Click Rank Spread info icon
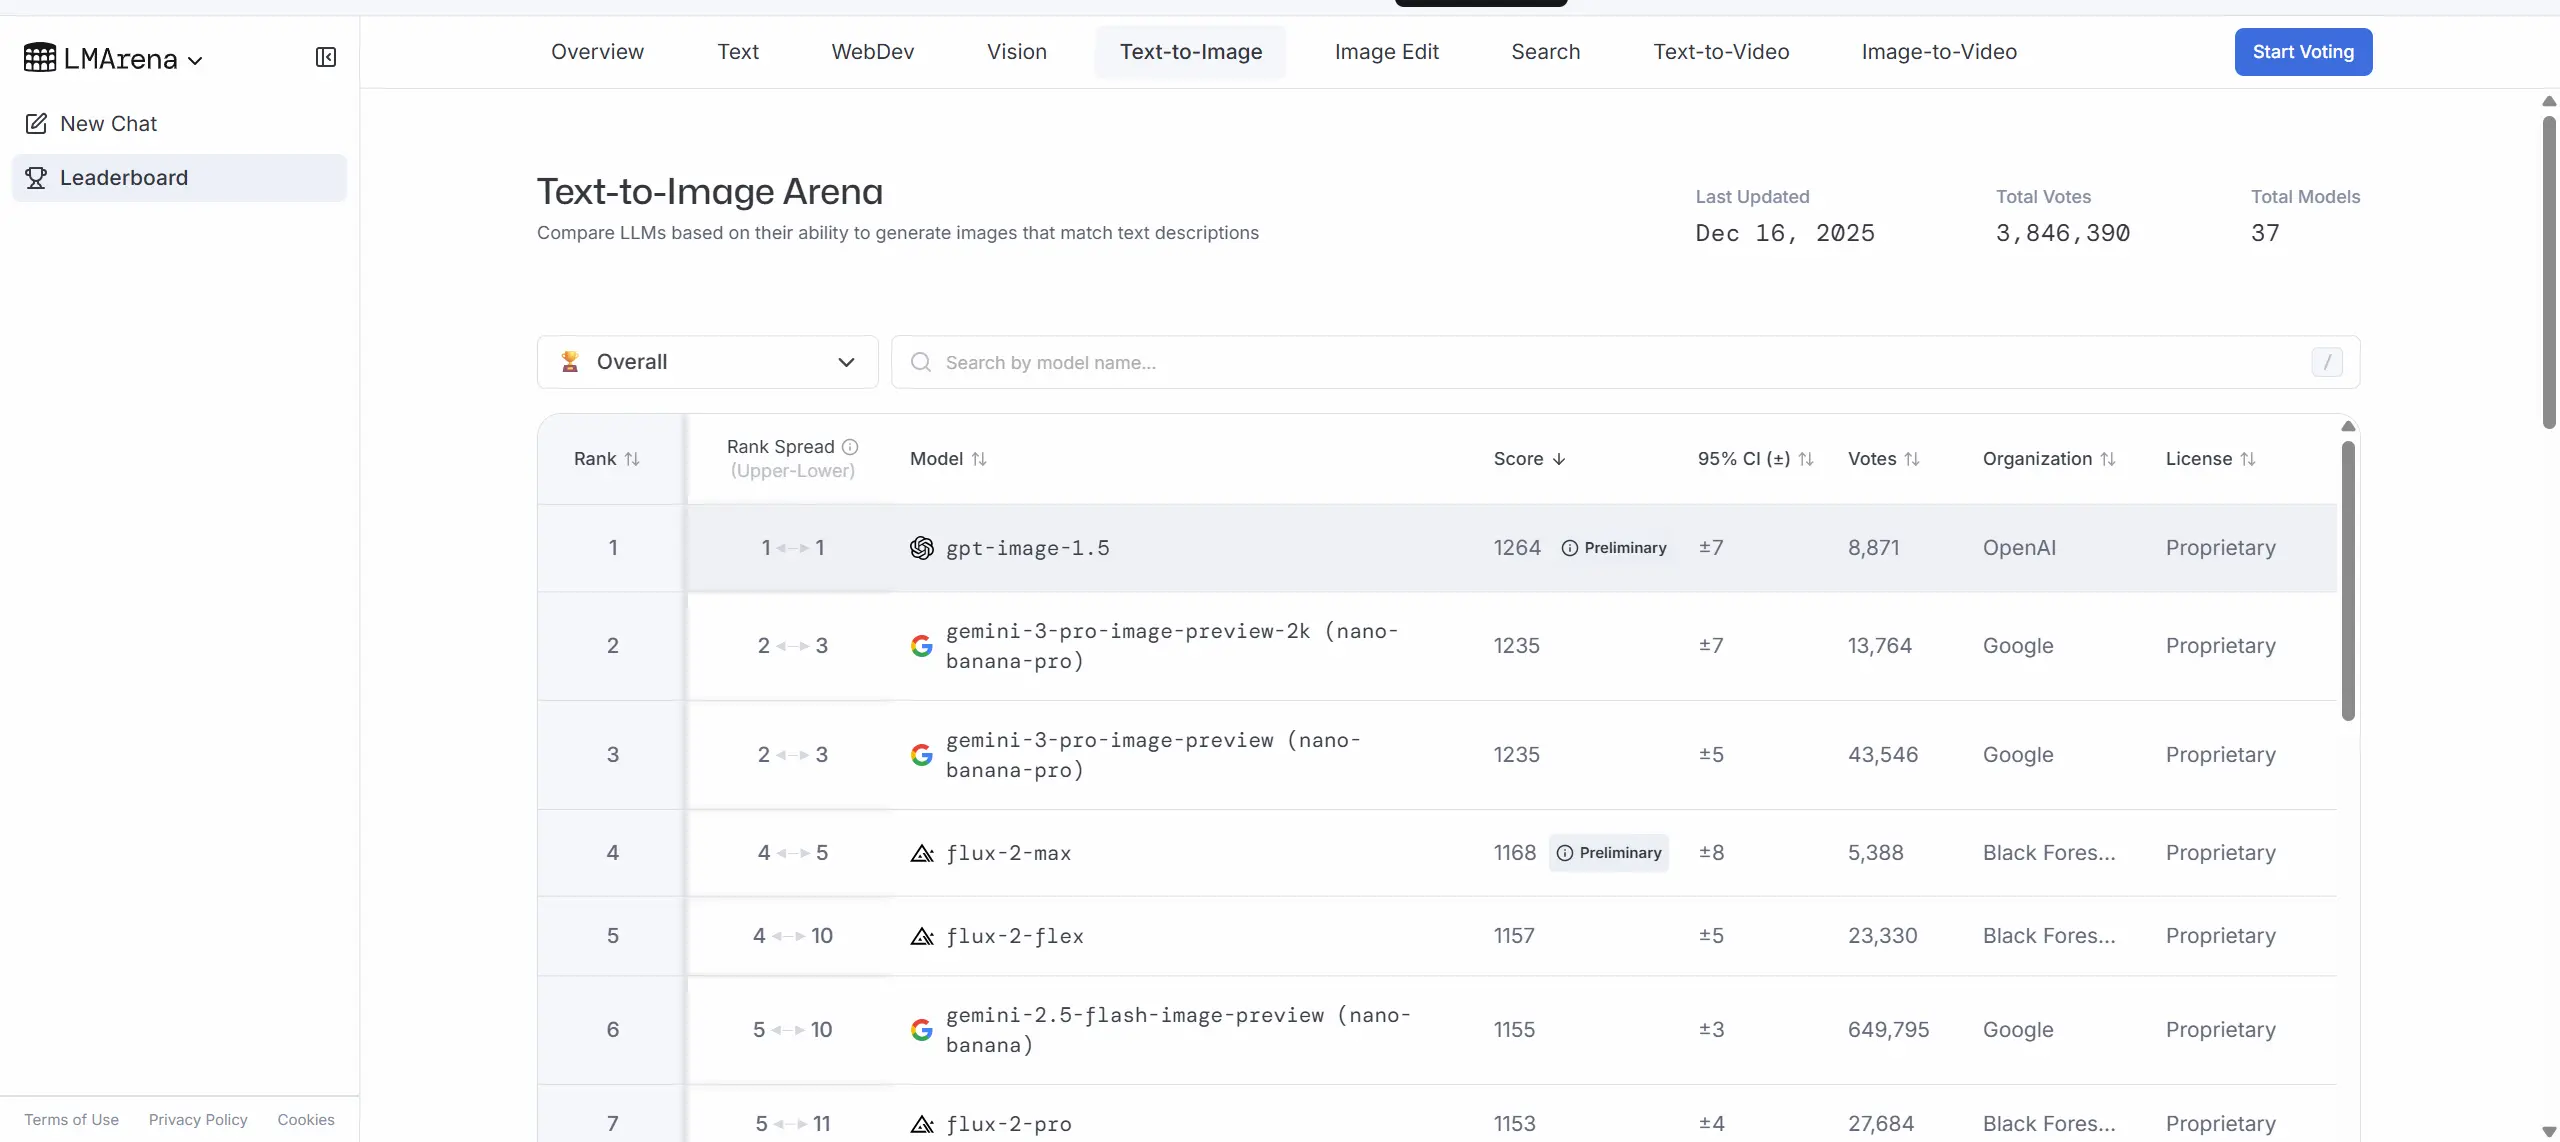The width and height of the screenshot is (2560, 1142). click(850, 447)
